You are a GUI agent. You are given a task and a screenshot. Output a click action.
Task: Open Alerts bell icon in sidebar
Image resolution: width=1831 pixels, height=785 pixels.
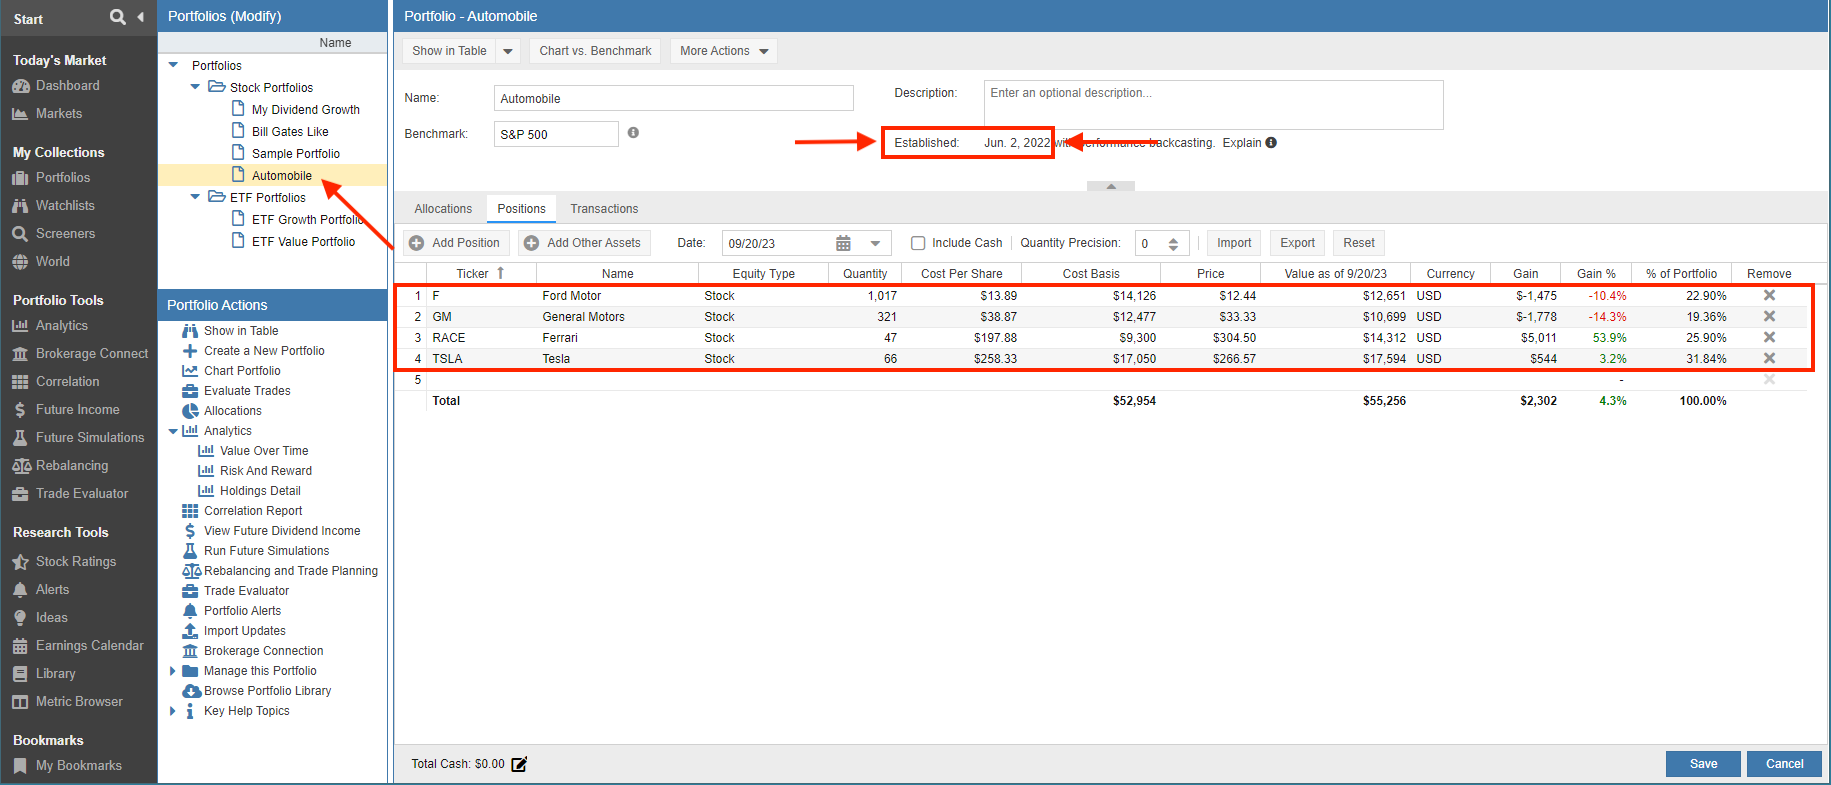tap(20, 590)
